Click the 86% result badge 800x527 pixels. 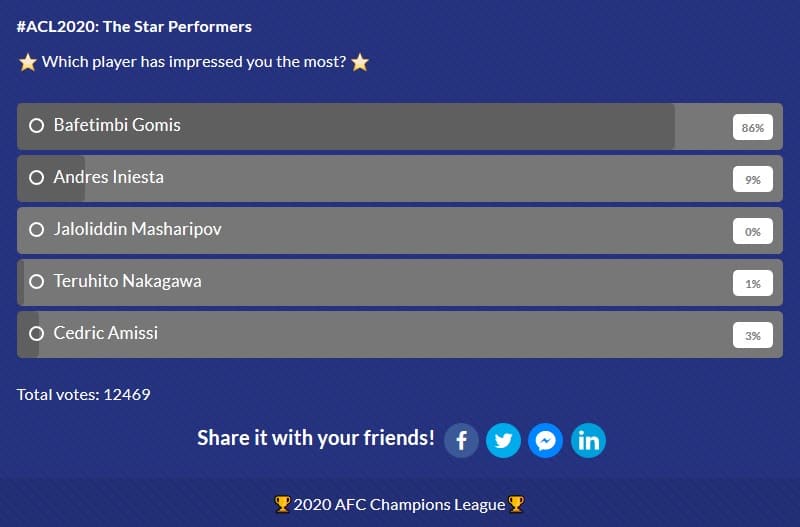tap(753, 128)
